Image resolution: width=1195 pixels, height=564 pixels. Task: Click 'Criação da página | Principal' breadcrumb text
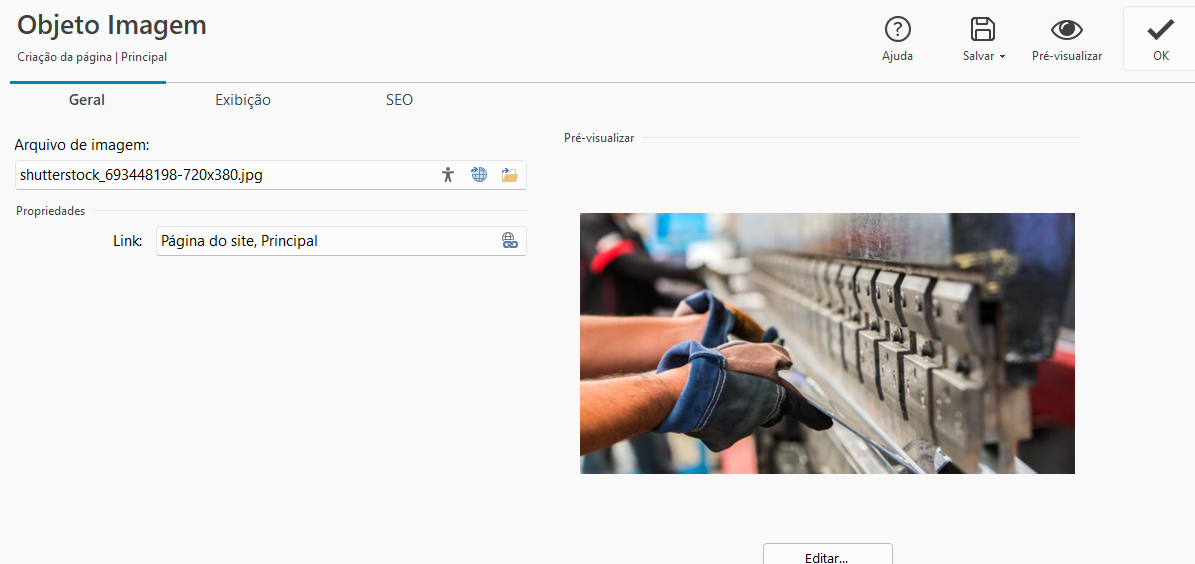(x=91, y=56)
